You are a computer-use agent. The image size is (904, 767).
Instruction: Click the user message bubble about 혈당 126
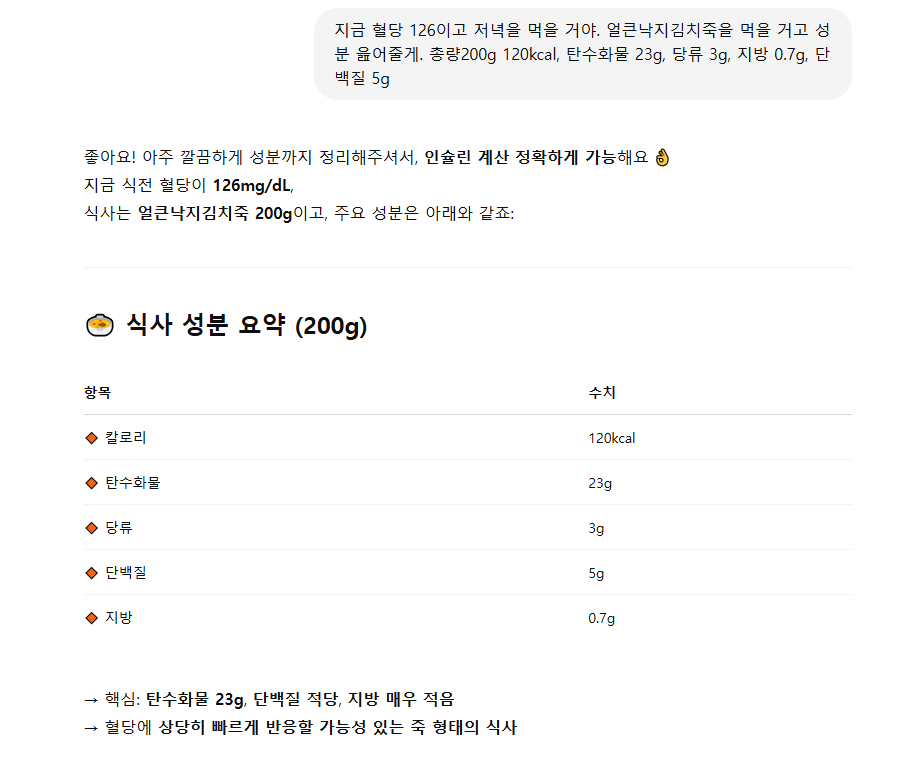pos(582,54)
